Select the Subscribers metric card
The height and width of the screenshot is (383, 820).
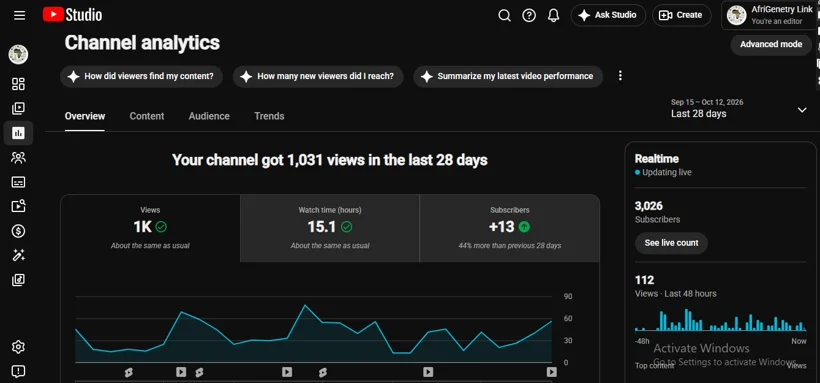coord(510,228)
